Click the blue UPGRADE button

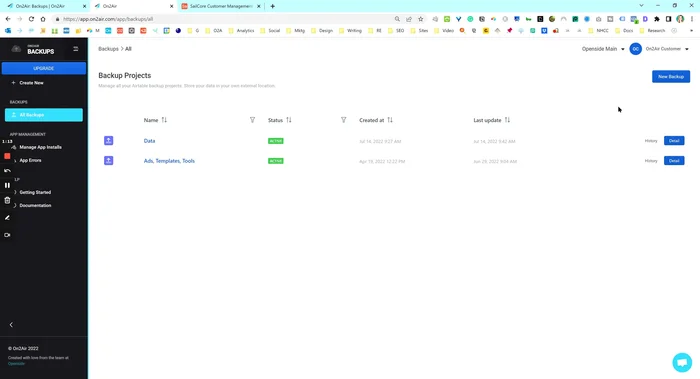point(43,68)
